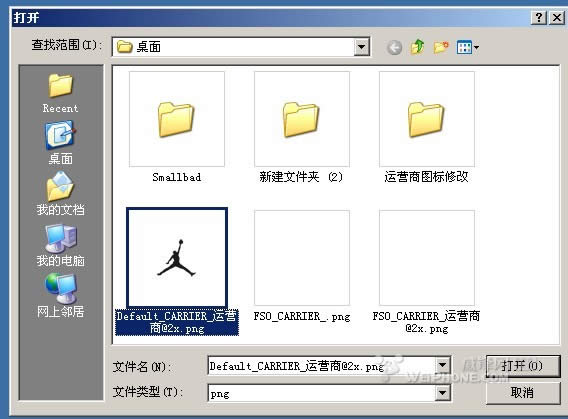The width and height of the screenshot is (568, 419).
Task: Select the FSO_CARRIER_.png file
Action: coord(302,266)
